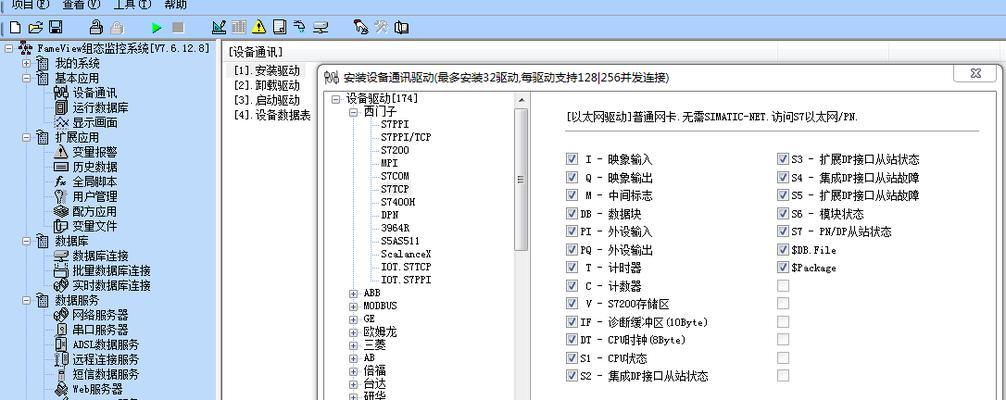
Task: Toggle the $DB.File checkbox
Action: [783, 249]
